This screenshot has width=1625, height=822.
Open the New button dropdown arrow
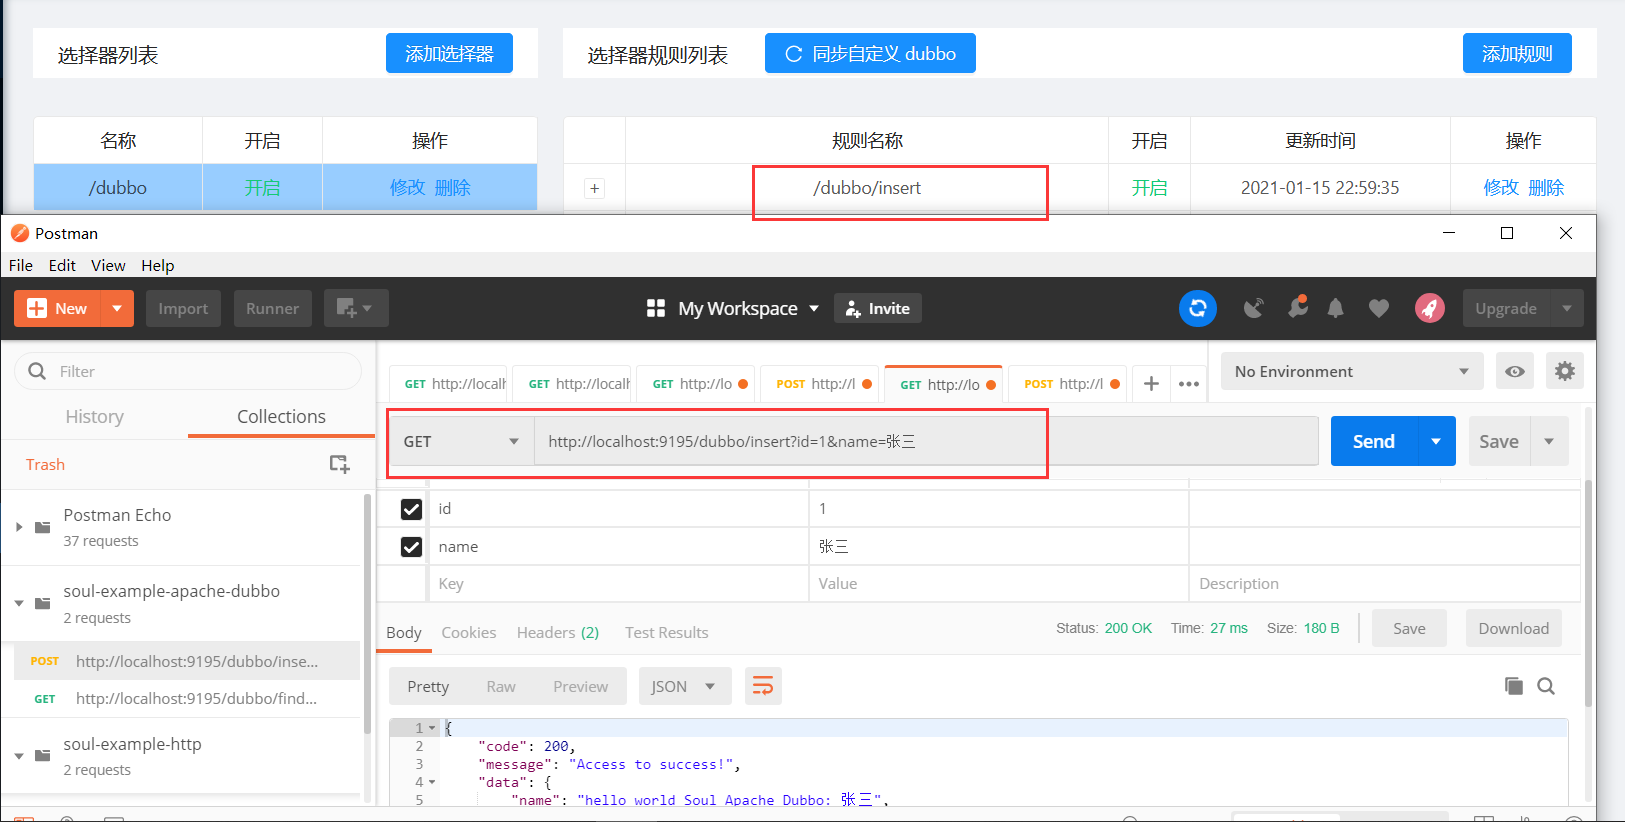click(x=117, y=308)
